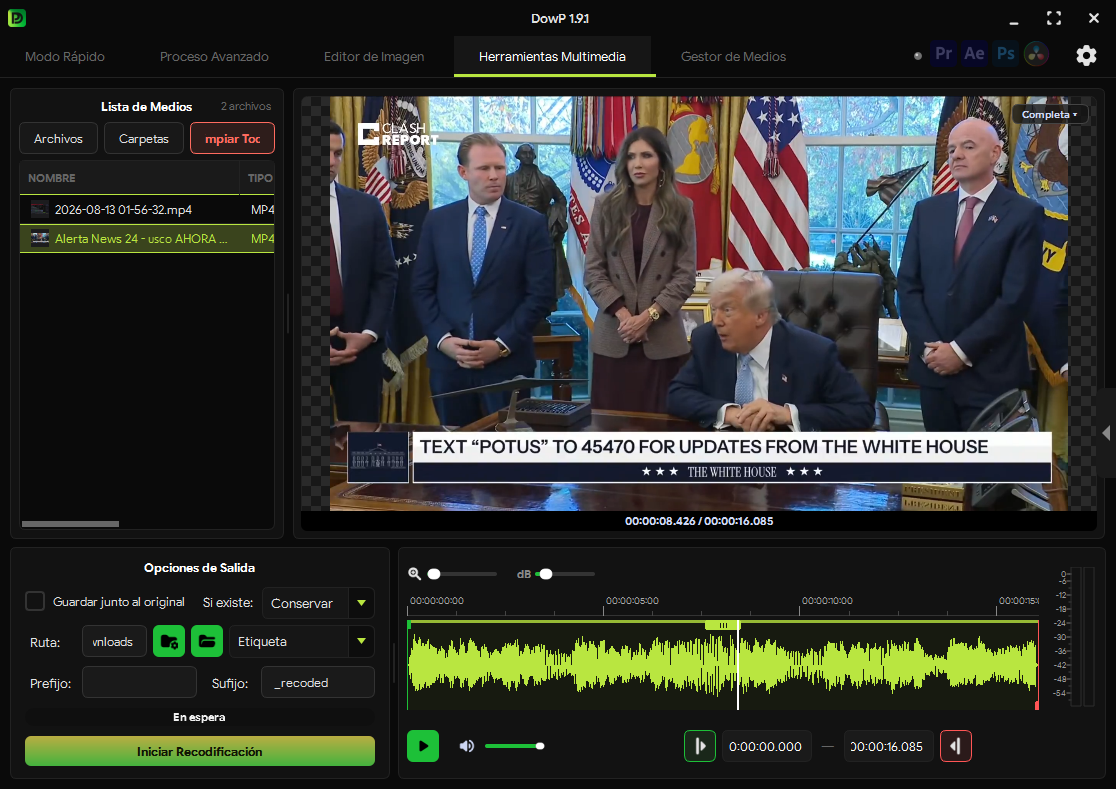This screenshot has height=789, width=1116.
Task: Mute audio with the speaker icon
Action: tap(467, 746)
